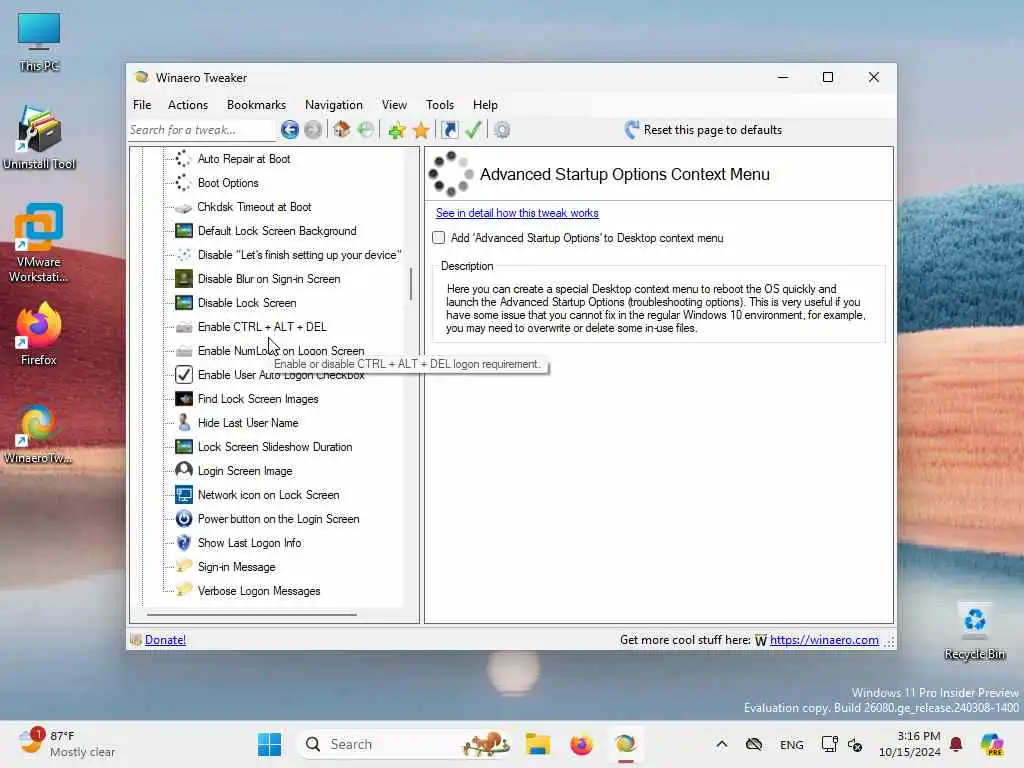Click the horizontal scrollbar of tweak tree

coord(252,615)
